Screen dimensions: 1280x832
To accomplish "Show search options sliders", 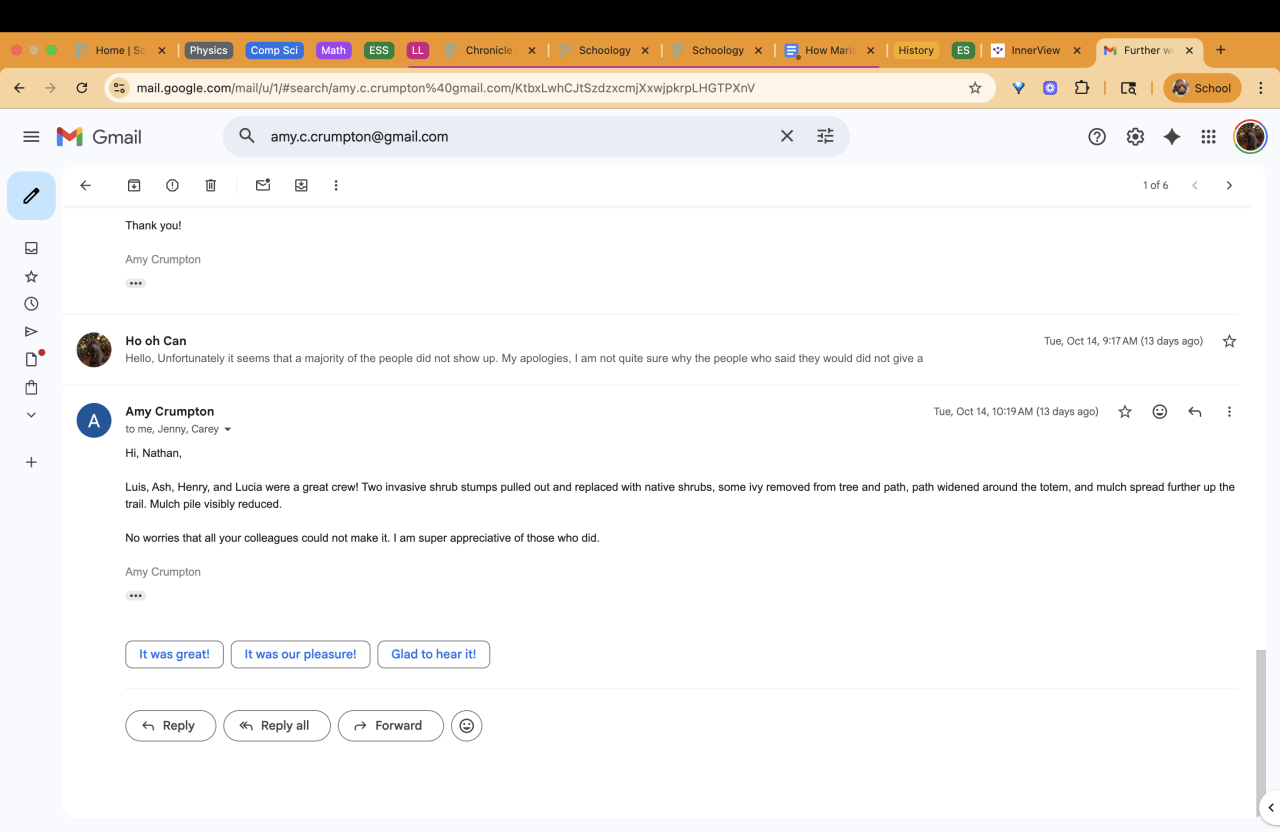I will click(x=825, y=136).
